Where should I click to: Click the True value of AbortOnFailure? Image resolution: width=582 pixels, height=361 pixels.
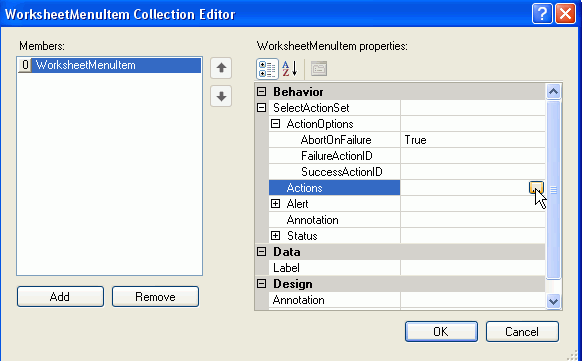click(416, 140)
